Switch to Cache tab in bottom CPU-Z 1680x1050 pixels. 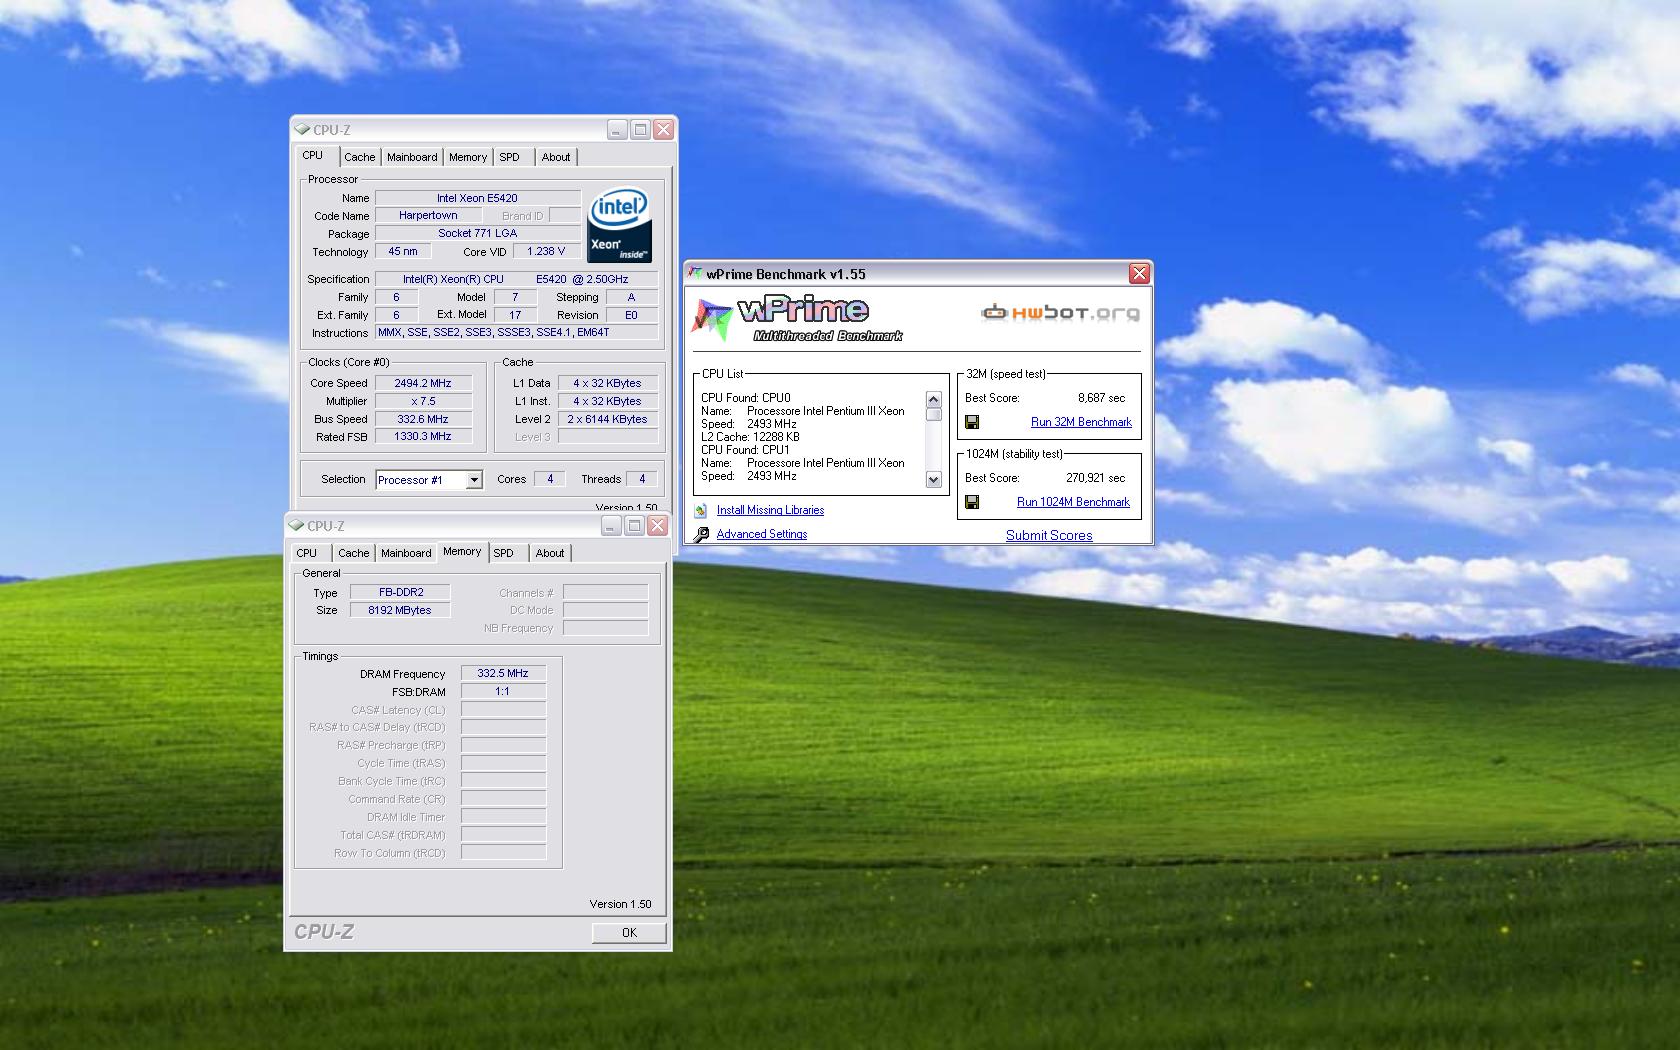tap(353, 553)
